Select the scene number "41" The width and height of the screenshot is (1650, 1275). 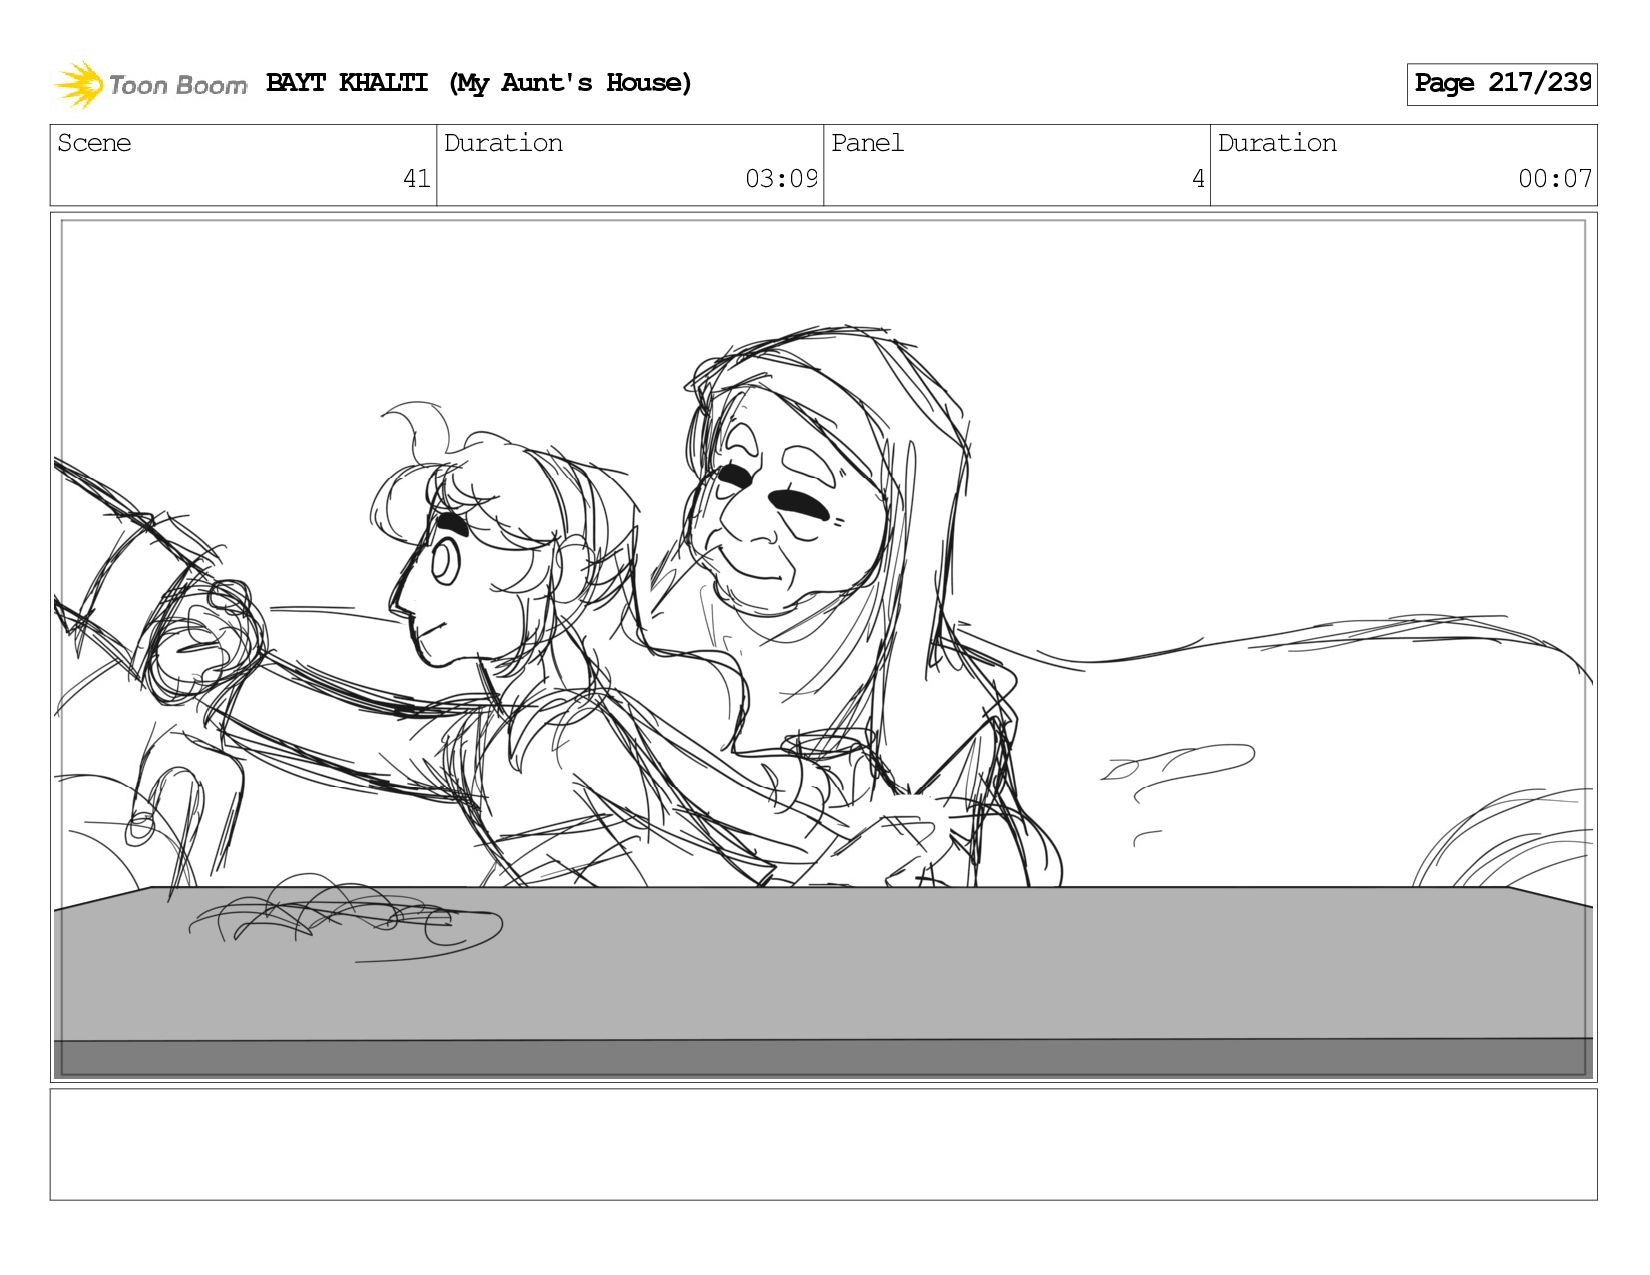coord(416,179)
